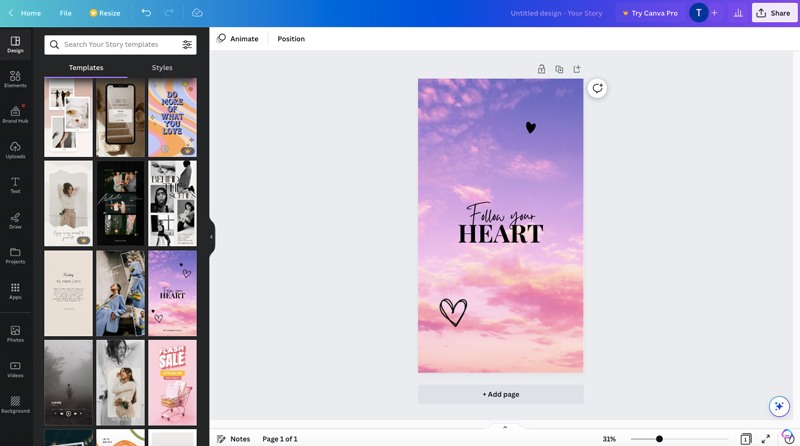Lock the page with the lock icon
800x446 pixels.
541,69
